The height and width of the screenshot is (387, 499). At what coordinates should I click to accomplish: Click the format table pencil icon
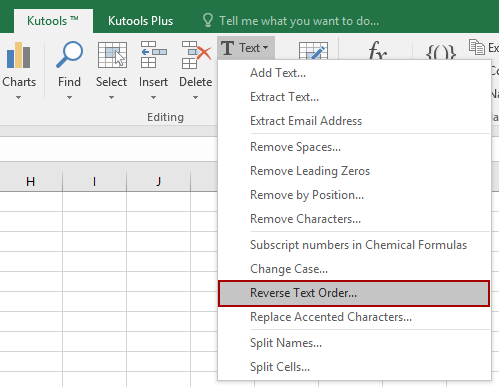tap(313, 51)
